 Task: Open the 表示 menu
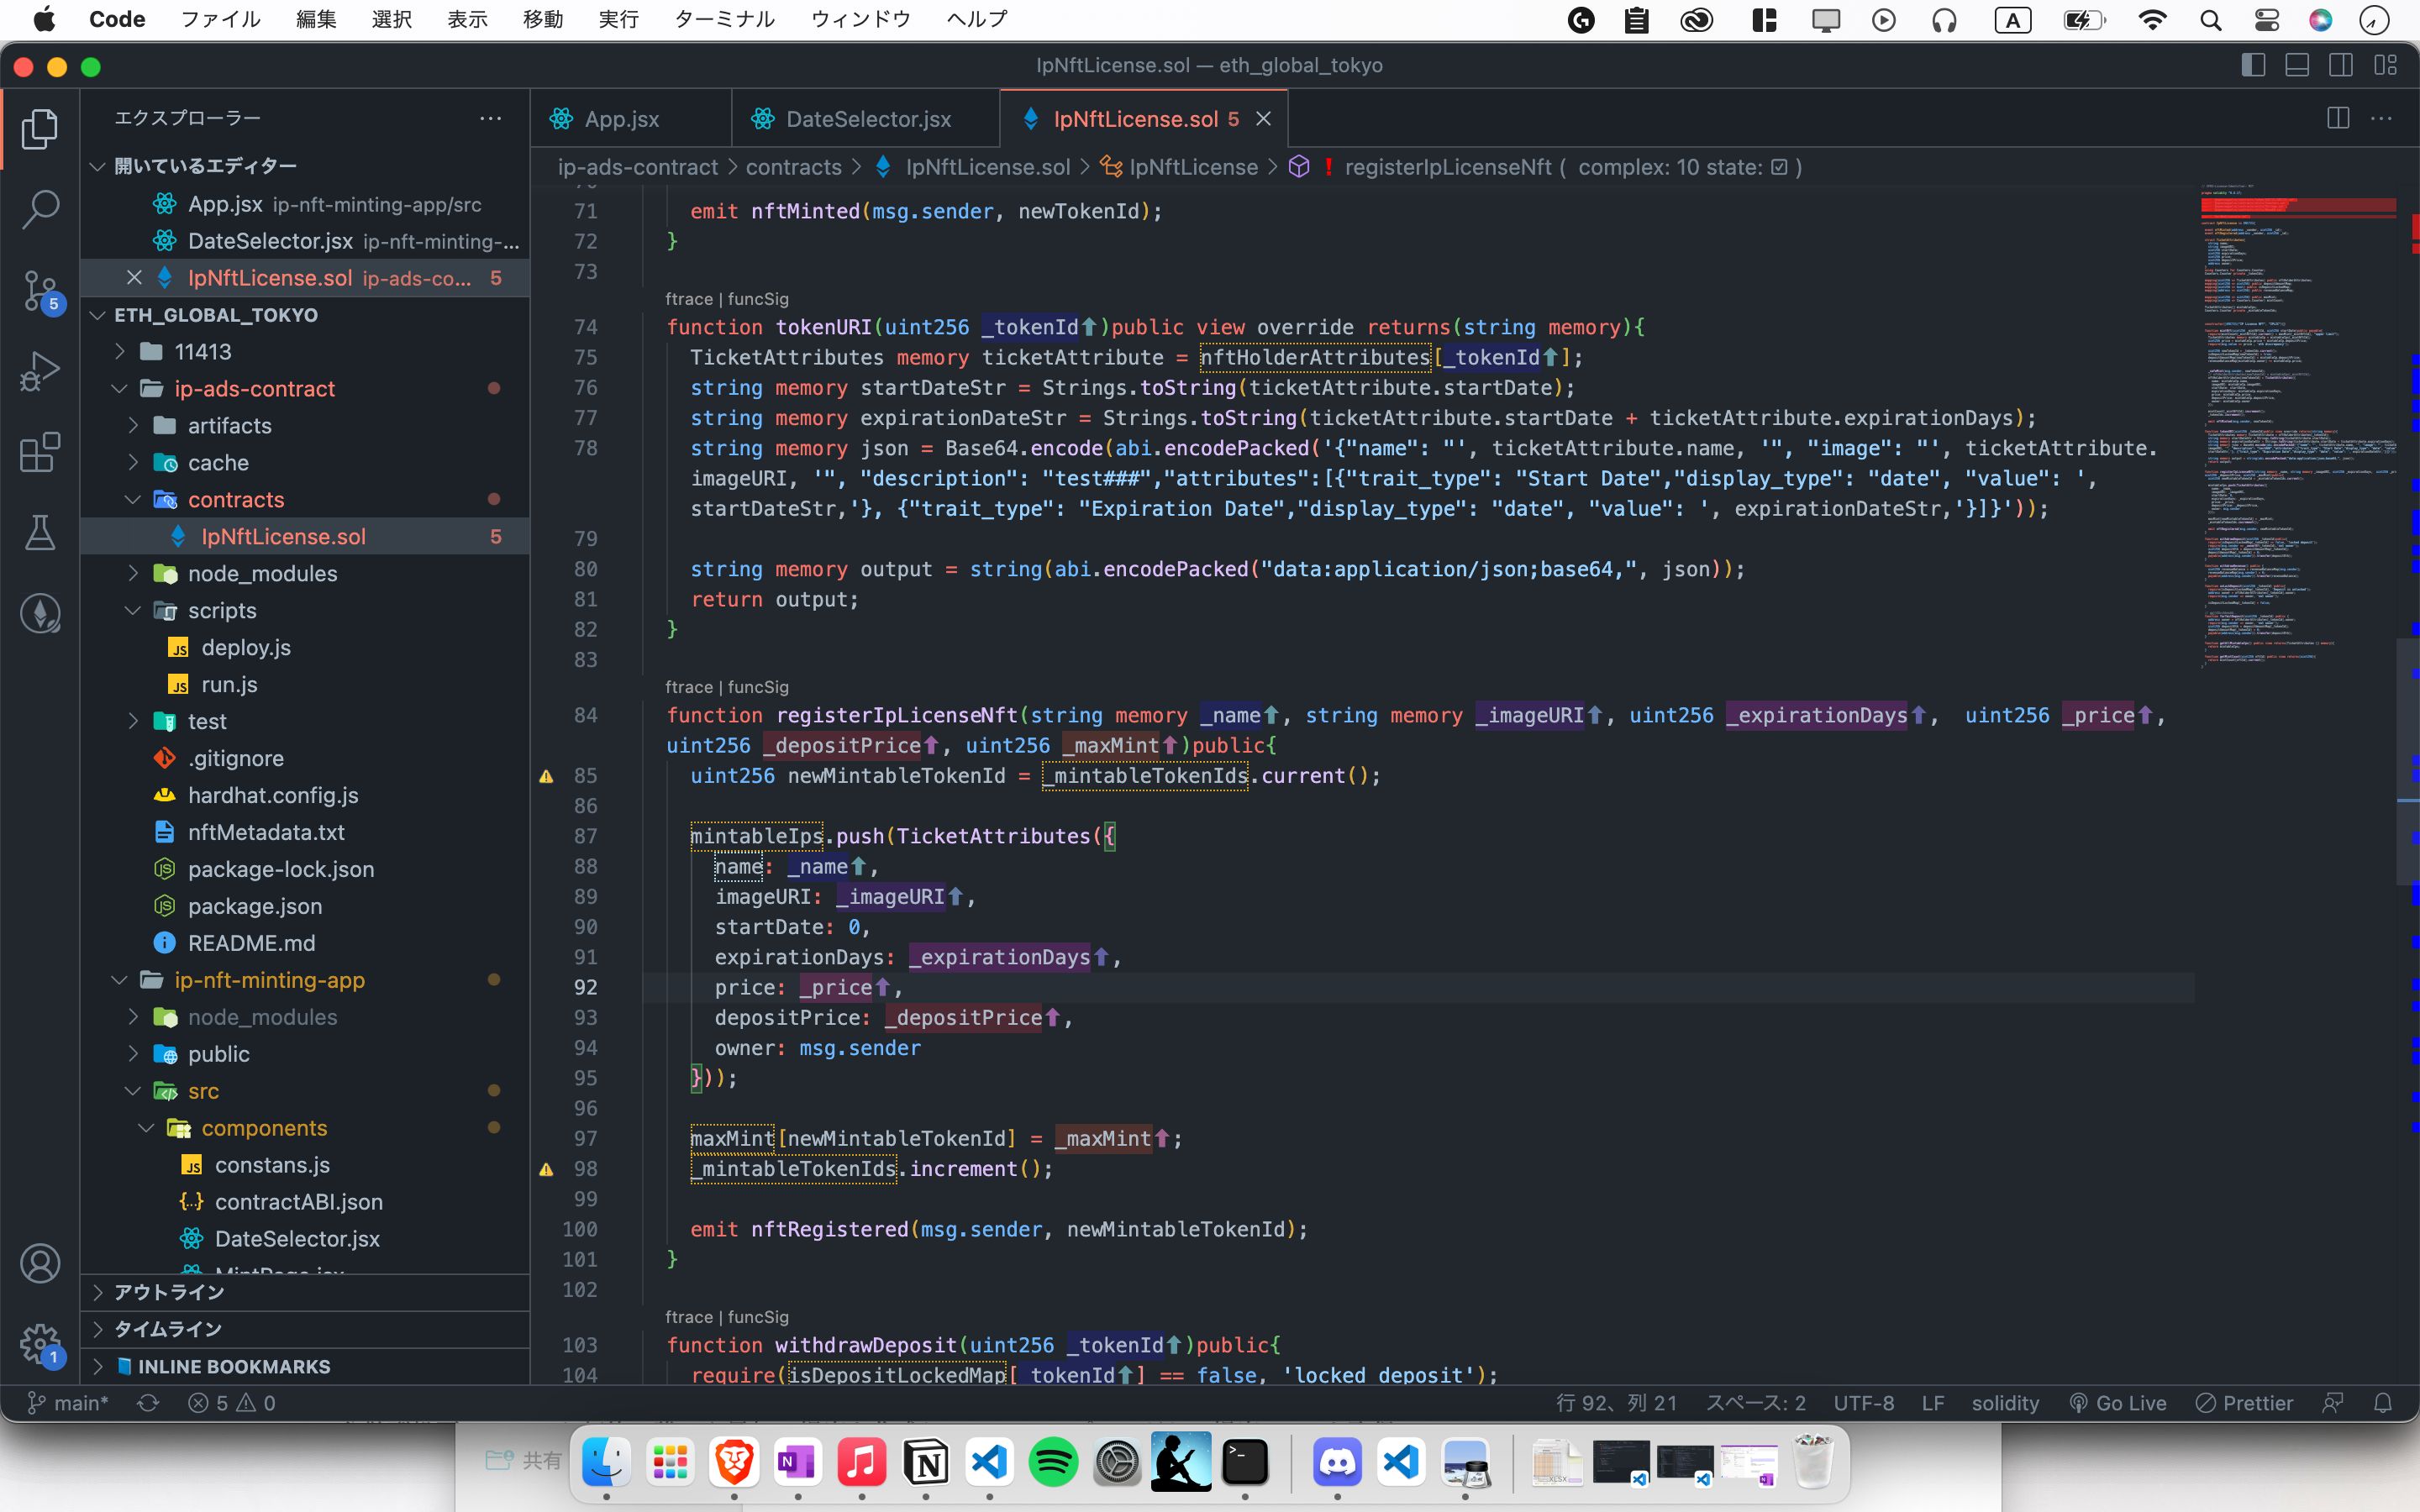click(x=467, y=19)
